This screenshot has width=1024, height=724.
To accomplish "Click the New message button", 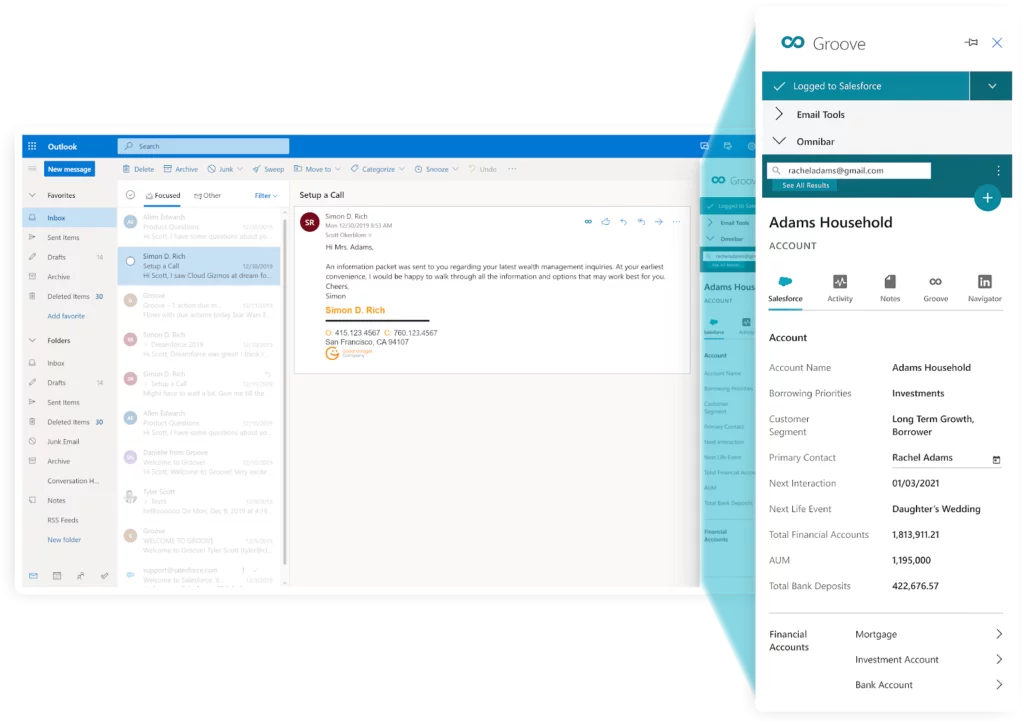I will (69, 169).
